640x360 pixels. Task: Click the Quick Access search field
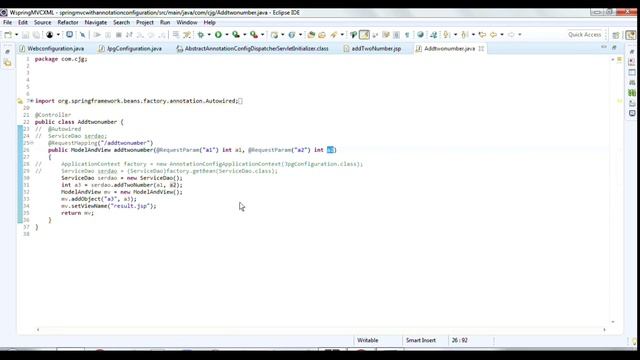[585, 35]
